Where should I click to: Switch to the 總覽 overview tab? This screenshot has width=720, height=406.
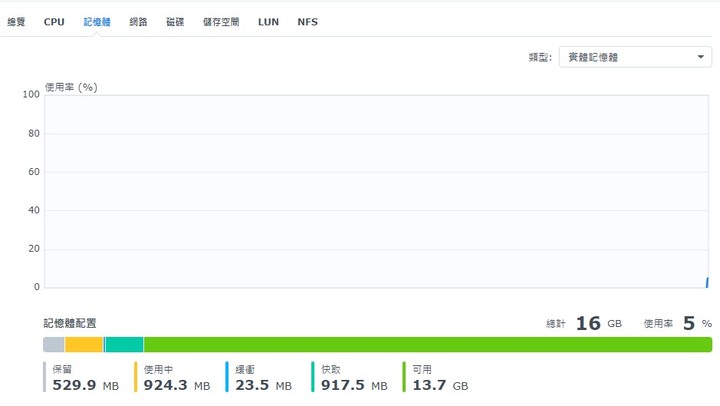[16, 22]
